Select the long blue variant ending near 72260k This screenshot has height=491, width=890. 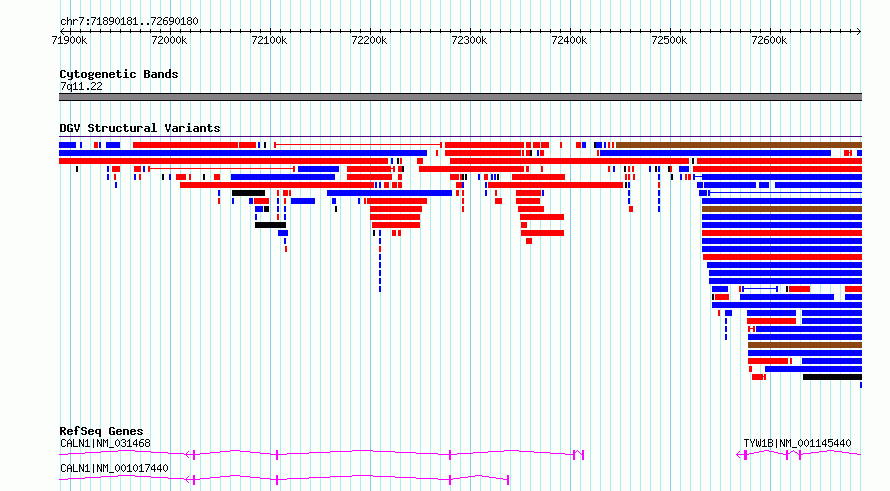(x=243, y=153)
